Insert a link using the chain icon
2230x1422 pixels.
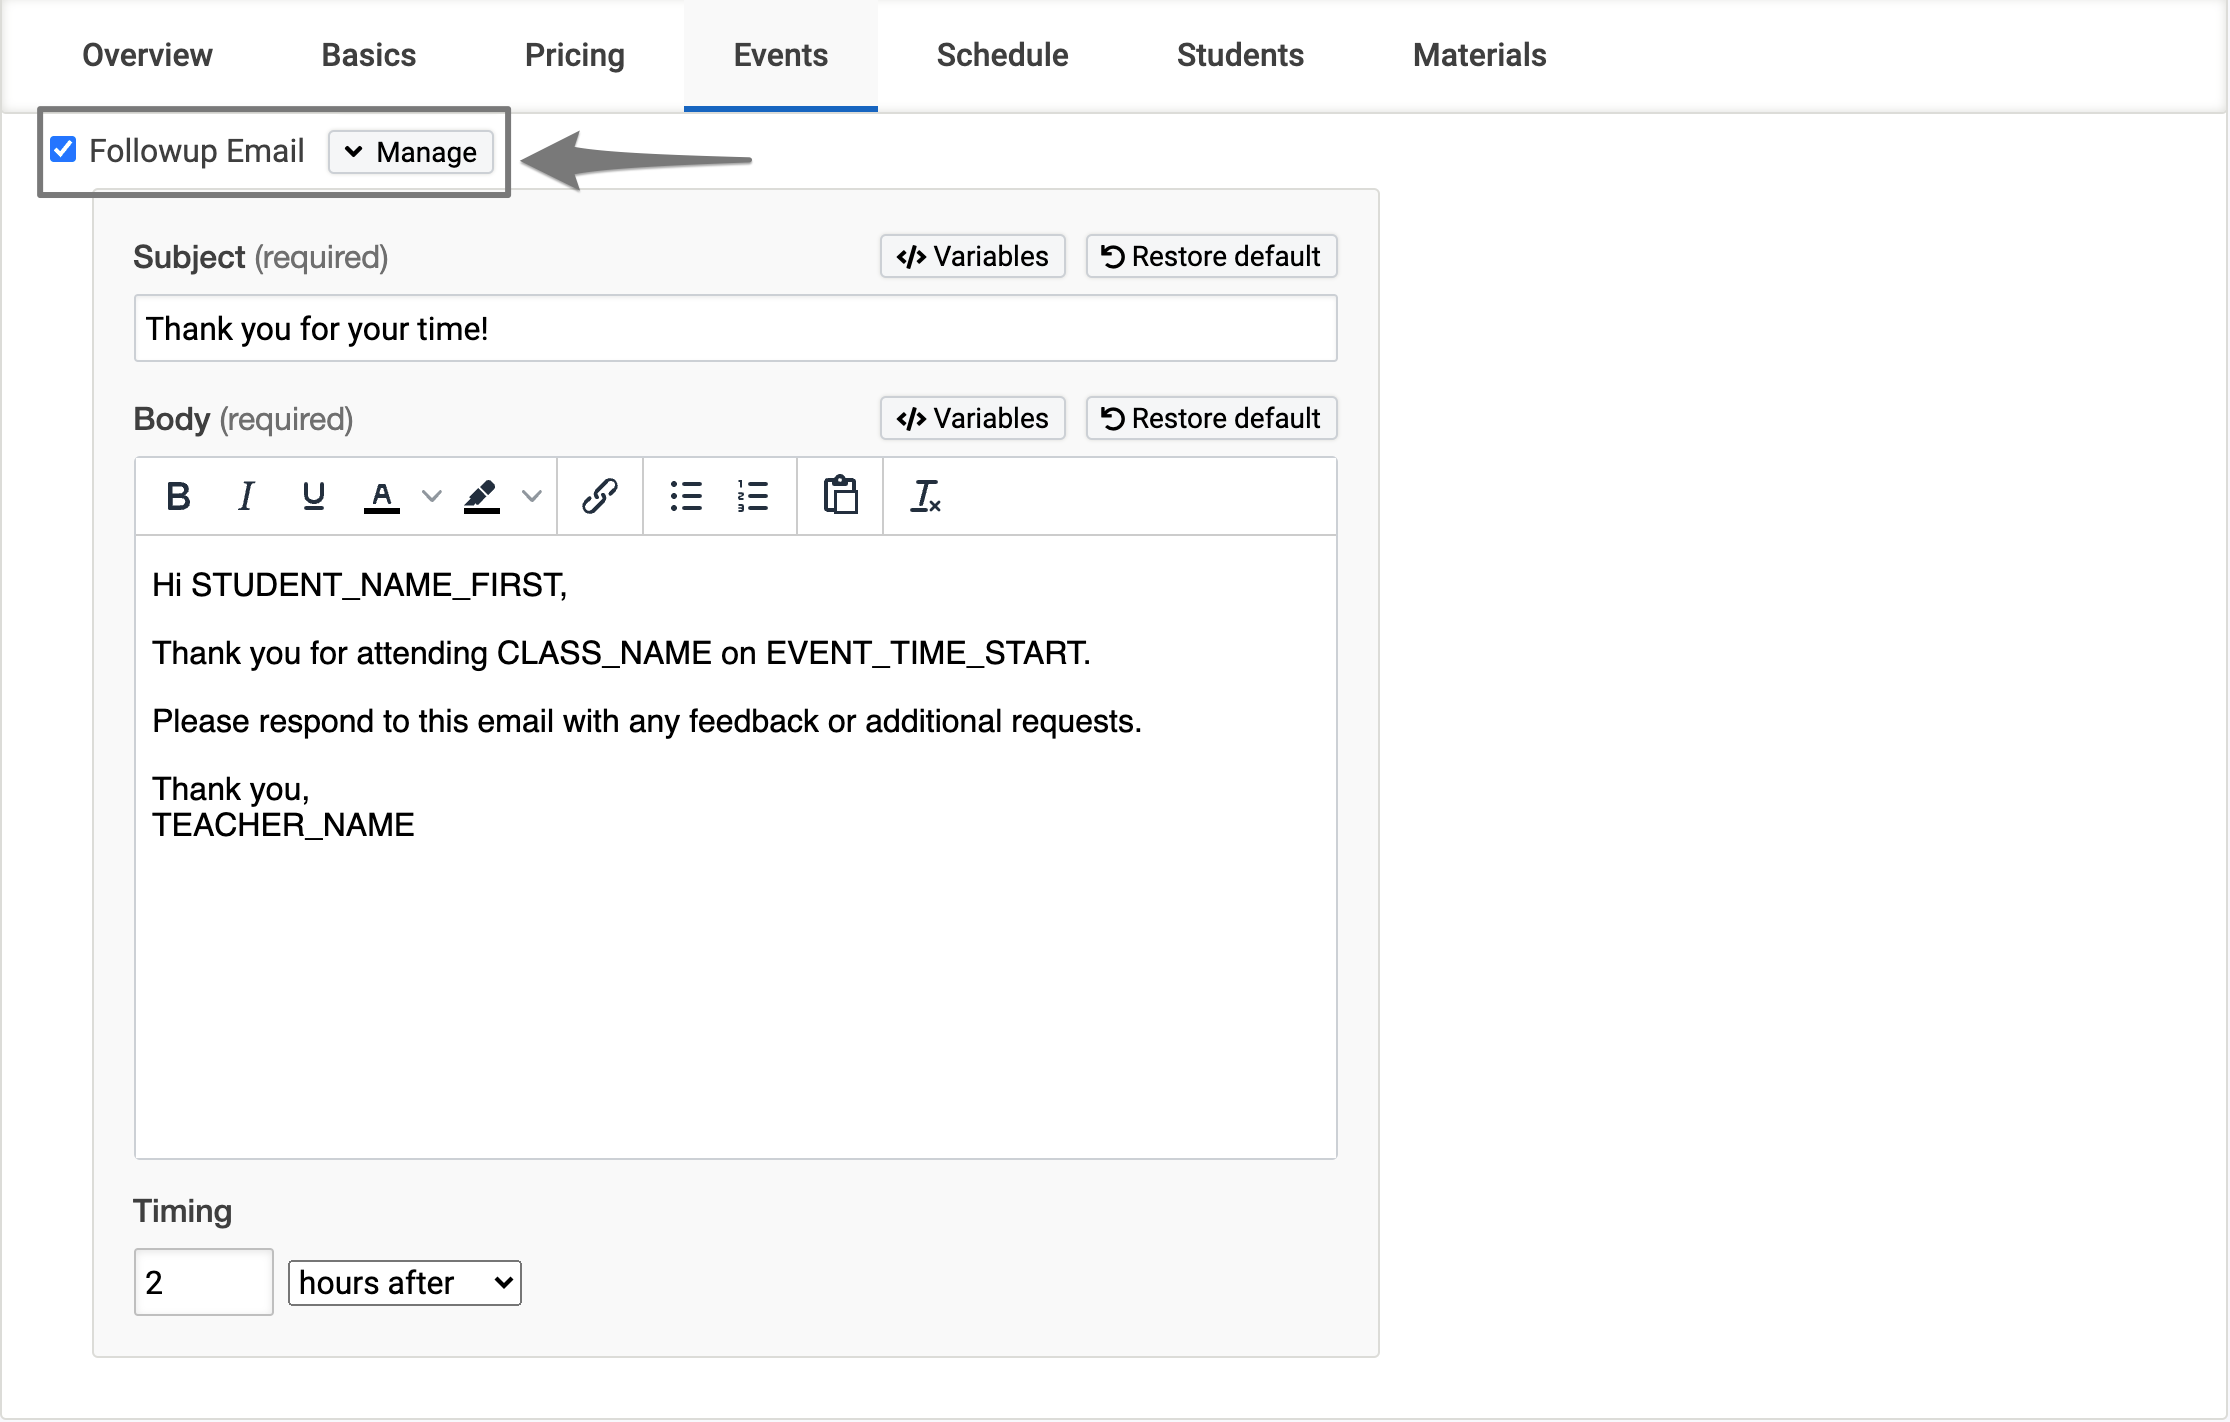click(x=599, y=496)
